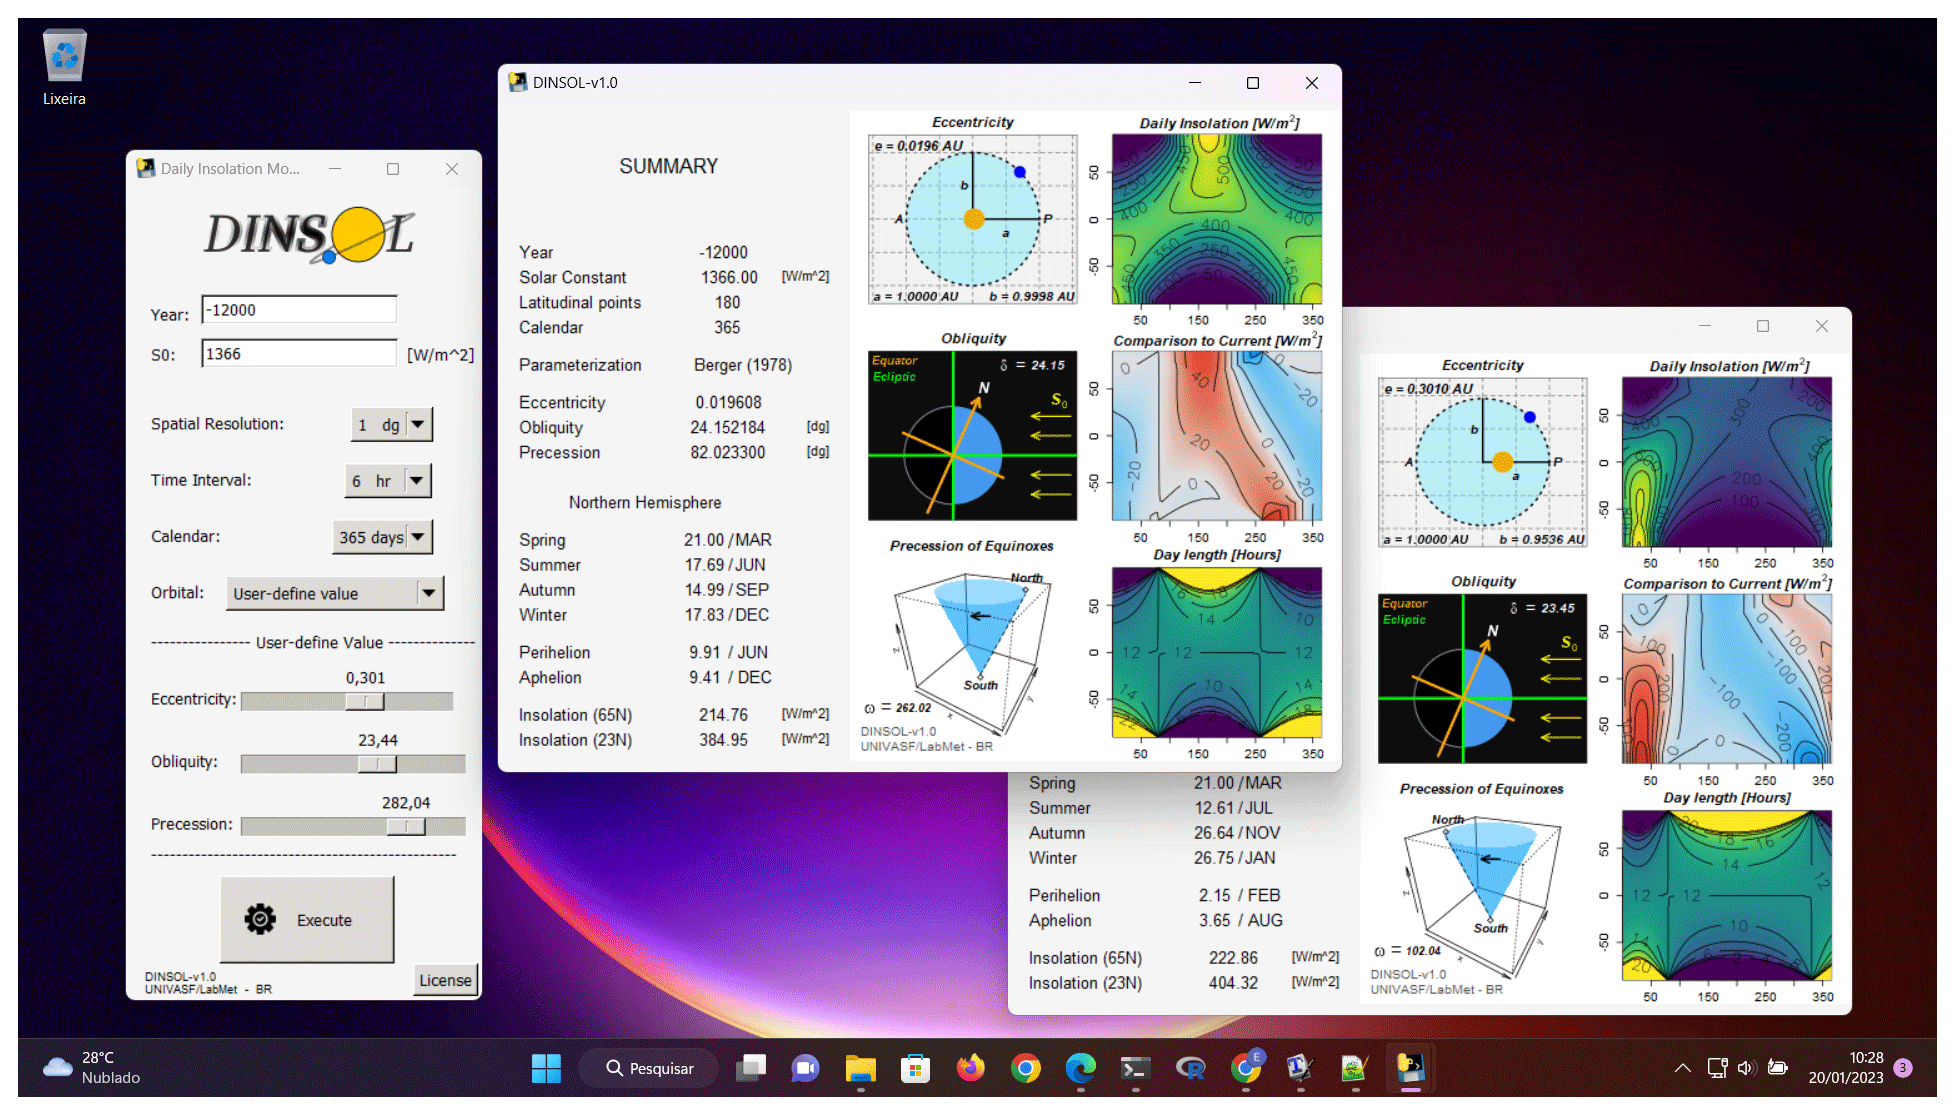The width and height of the screenshot is (1955, 1115).
Task: Open the Terminal taskbar icon
Action: [x=1135, y=1069]
